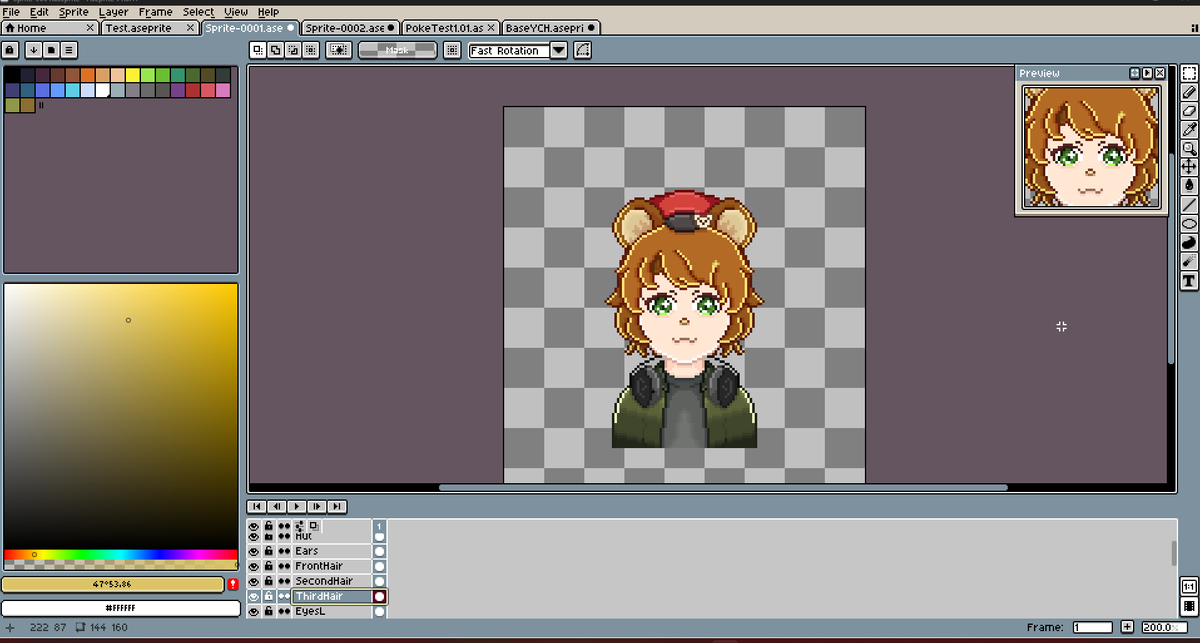Choose Subtract from selection mode icon
The width and height of the screenshot is (1200, 643).
click(293, 50)
